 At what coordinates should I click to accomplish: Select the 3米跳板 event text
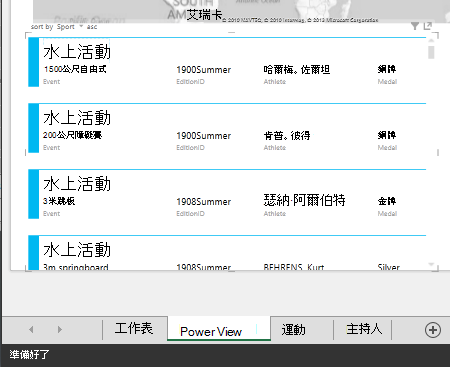(x=59, y=201)
